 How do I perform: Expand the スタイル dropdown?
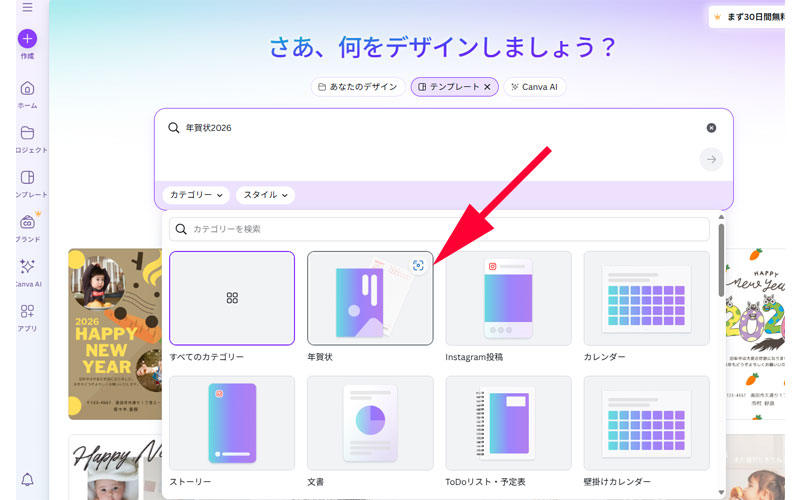click(265, 195)
